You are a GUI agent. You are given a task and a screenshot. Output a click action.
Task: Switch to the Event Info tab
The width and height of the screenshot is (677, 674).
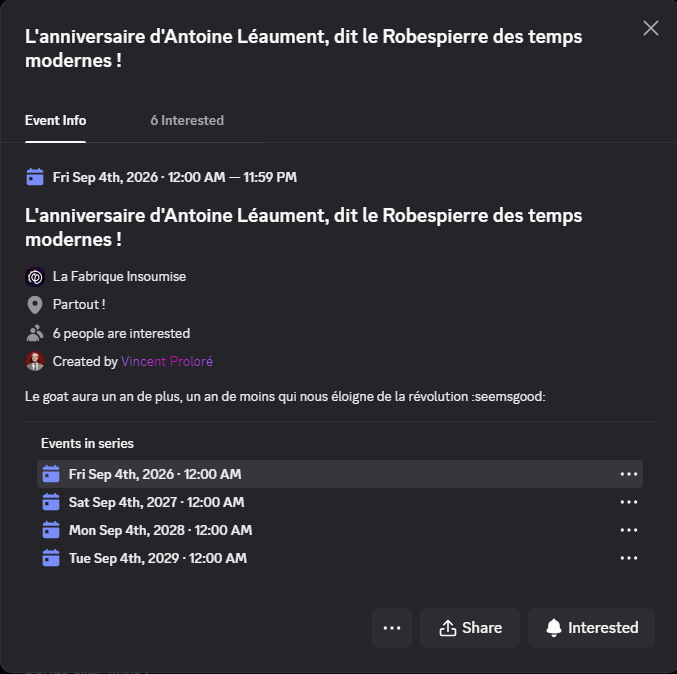coord(55,120)
